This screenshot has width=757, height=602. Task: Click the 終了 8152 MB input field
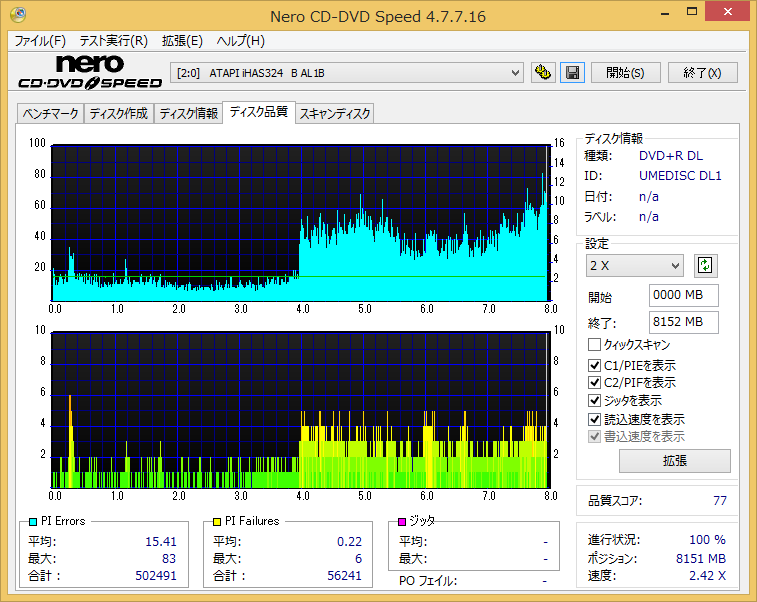pos(683,322)
